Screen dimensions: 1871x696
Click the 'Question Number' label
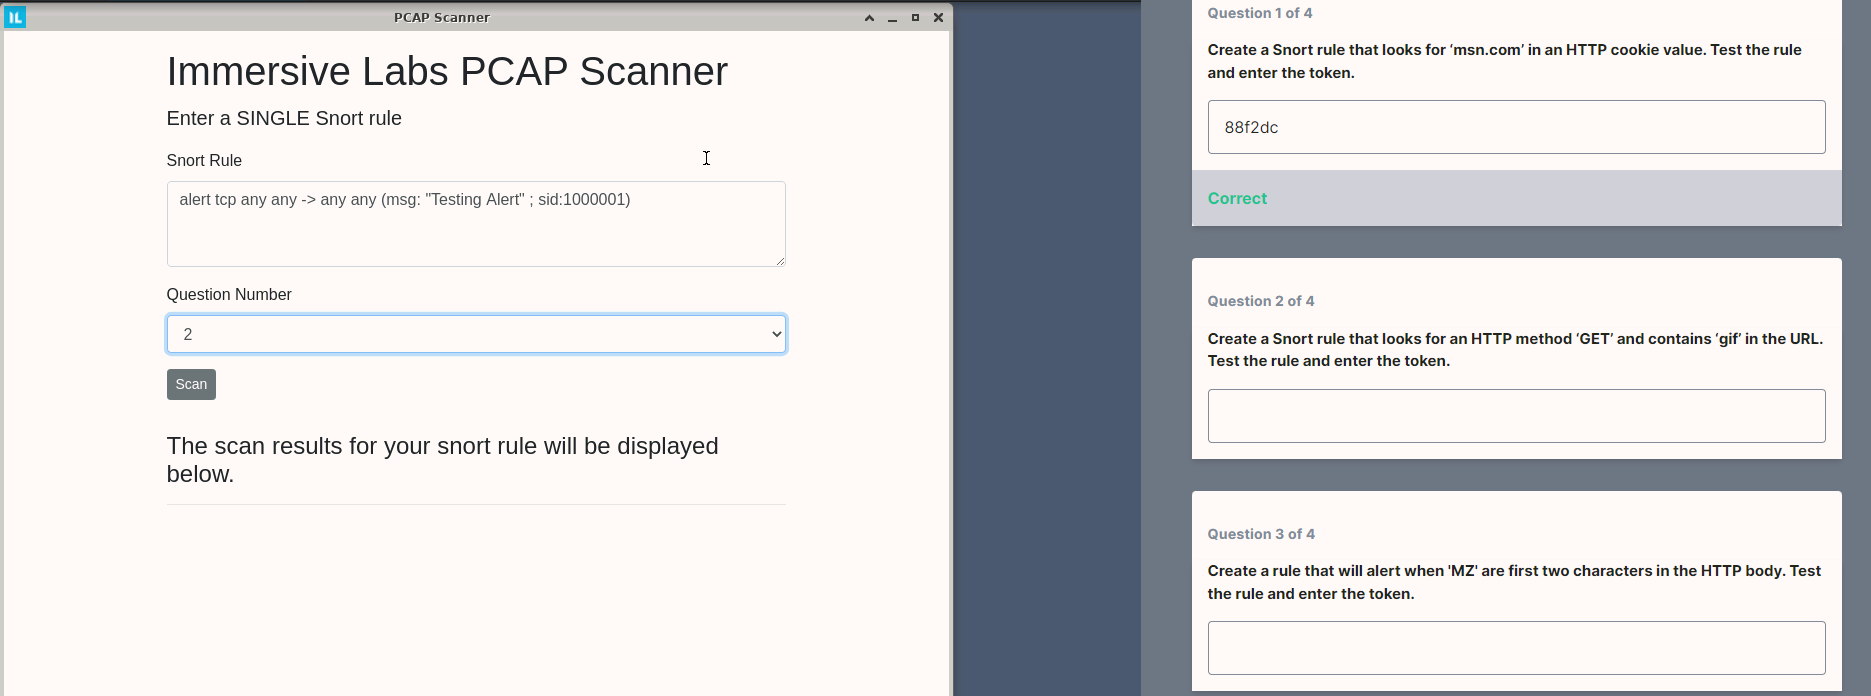tap(229, 294)
